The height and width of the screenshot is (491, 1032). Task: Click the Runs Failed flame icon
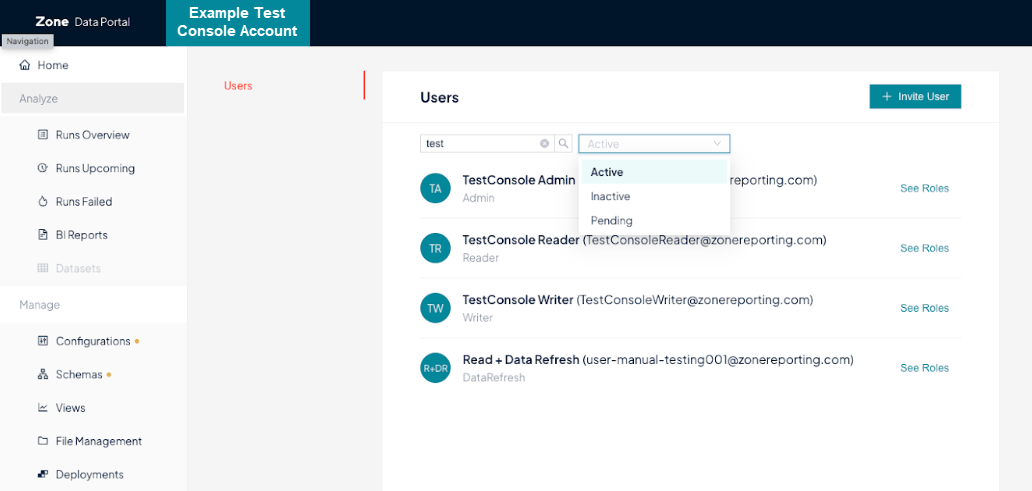[43, 201]
